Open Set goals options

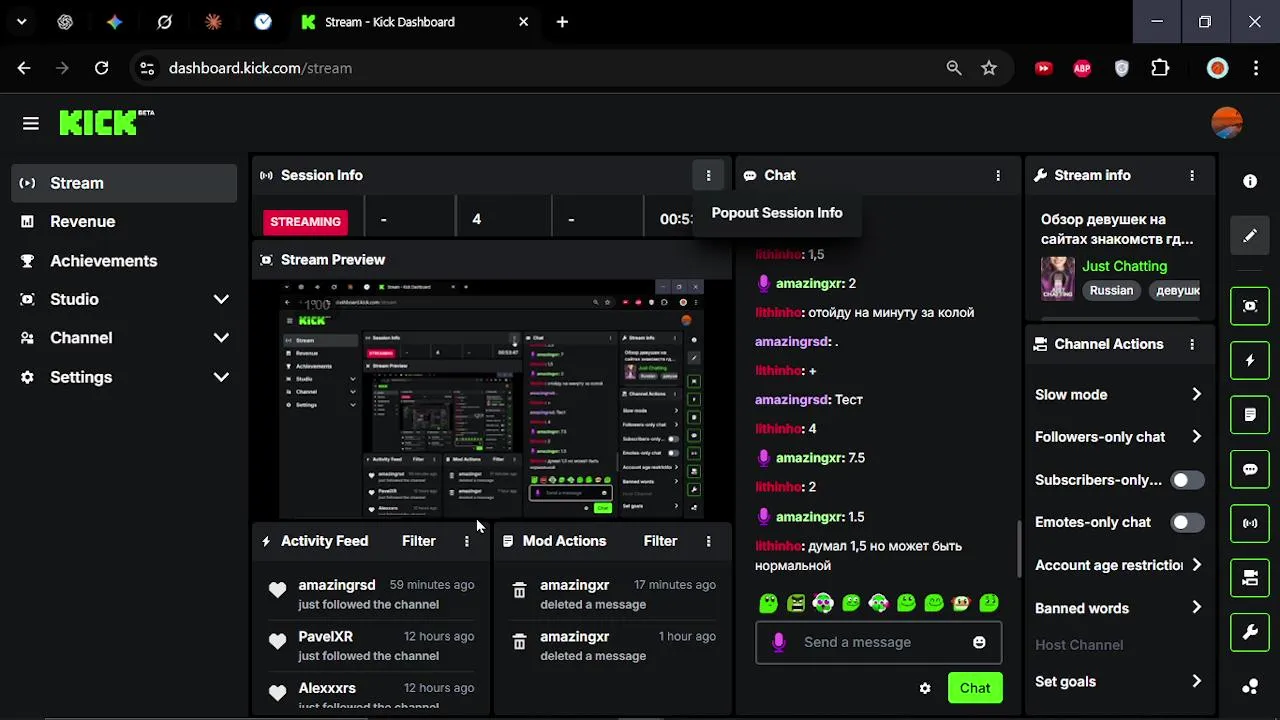pos(1119,682)
